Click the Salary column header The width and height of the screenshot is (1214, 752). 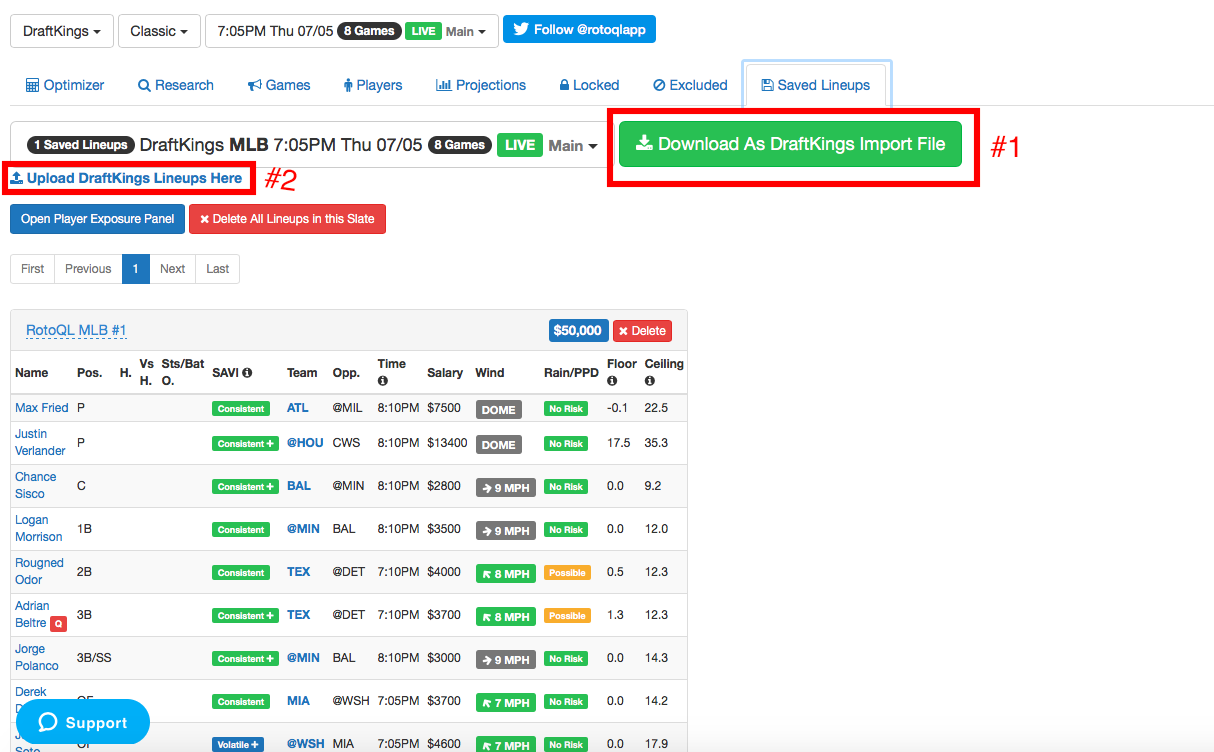point(445,373)
